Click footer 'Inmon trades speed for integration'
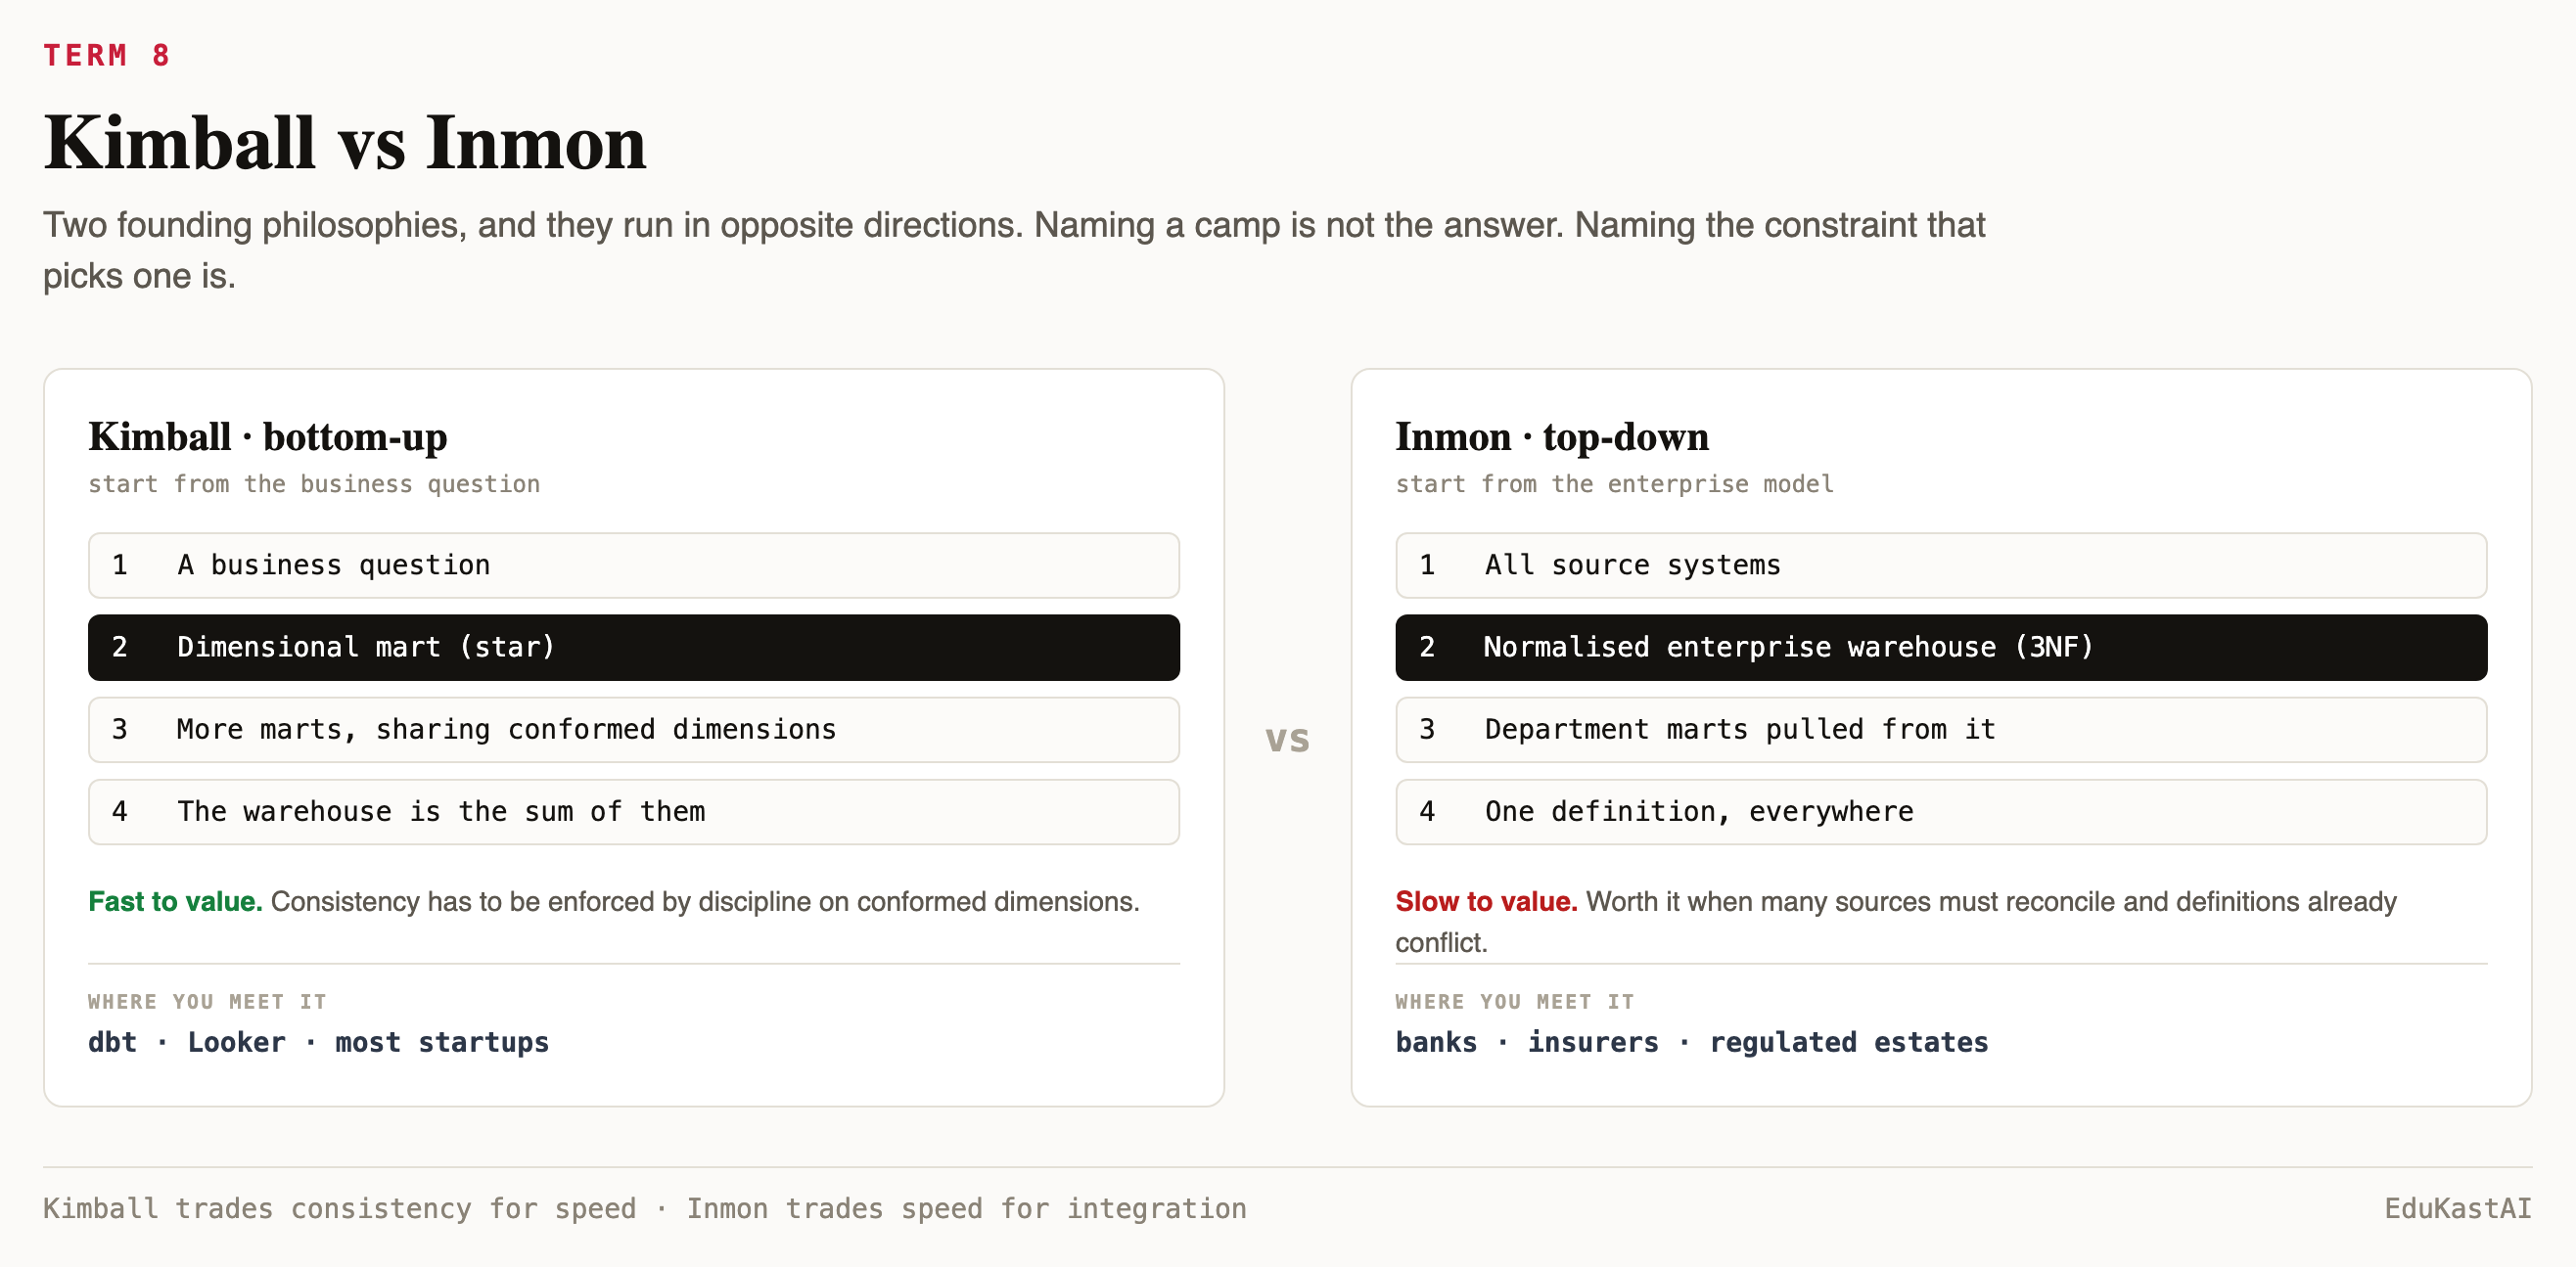Viewport: 2576px width, 1267px height. click(966, 1208)
